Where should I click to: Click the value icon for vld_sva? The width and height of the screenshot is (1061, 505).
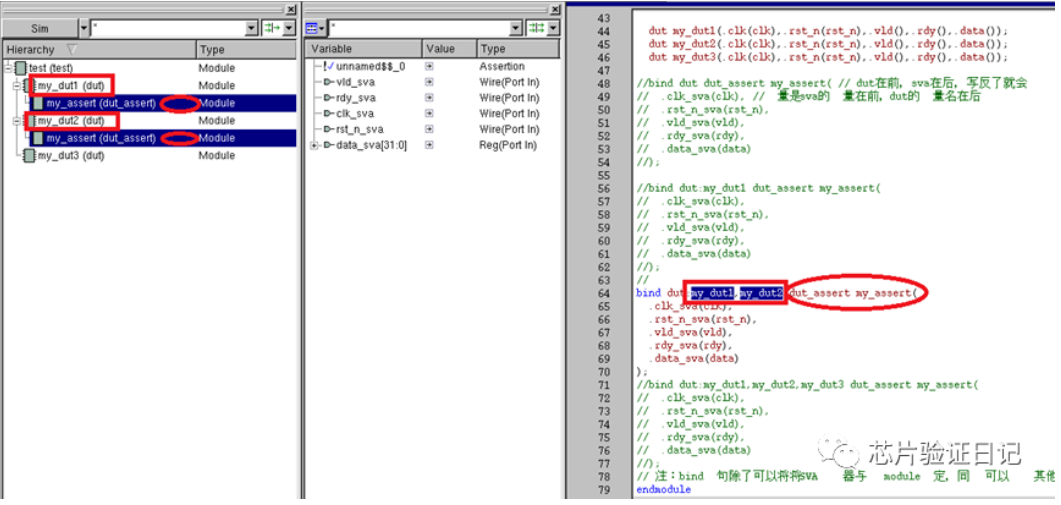429,82
